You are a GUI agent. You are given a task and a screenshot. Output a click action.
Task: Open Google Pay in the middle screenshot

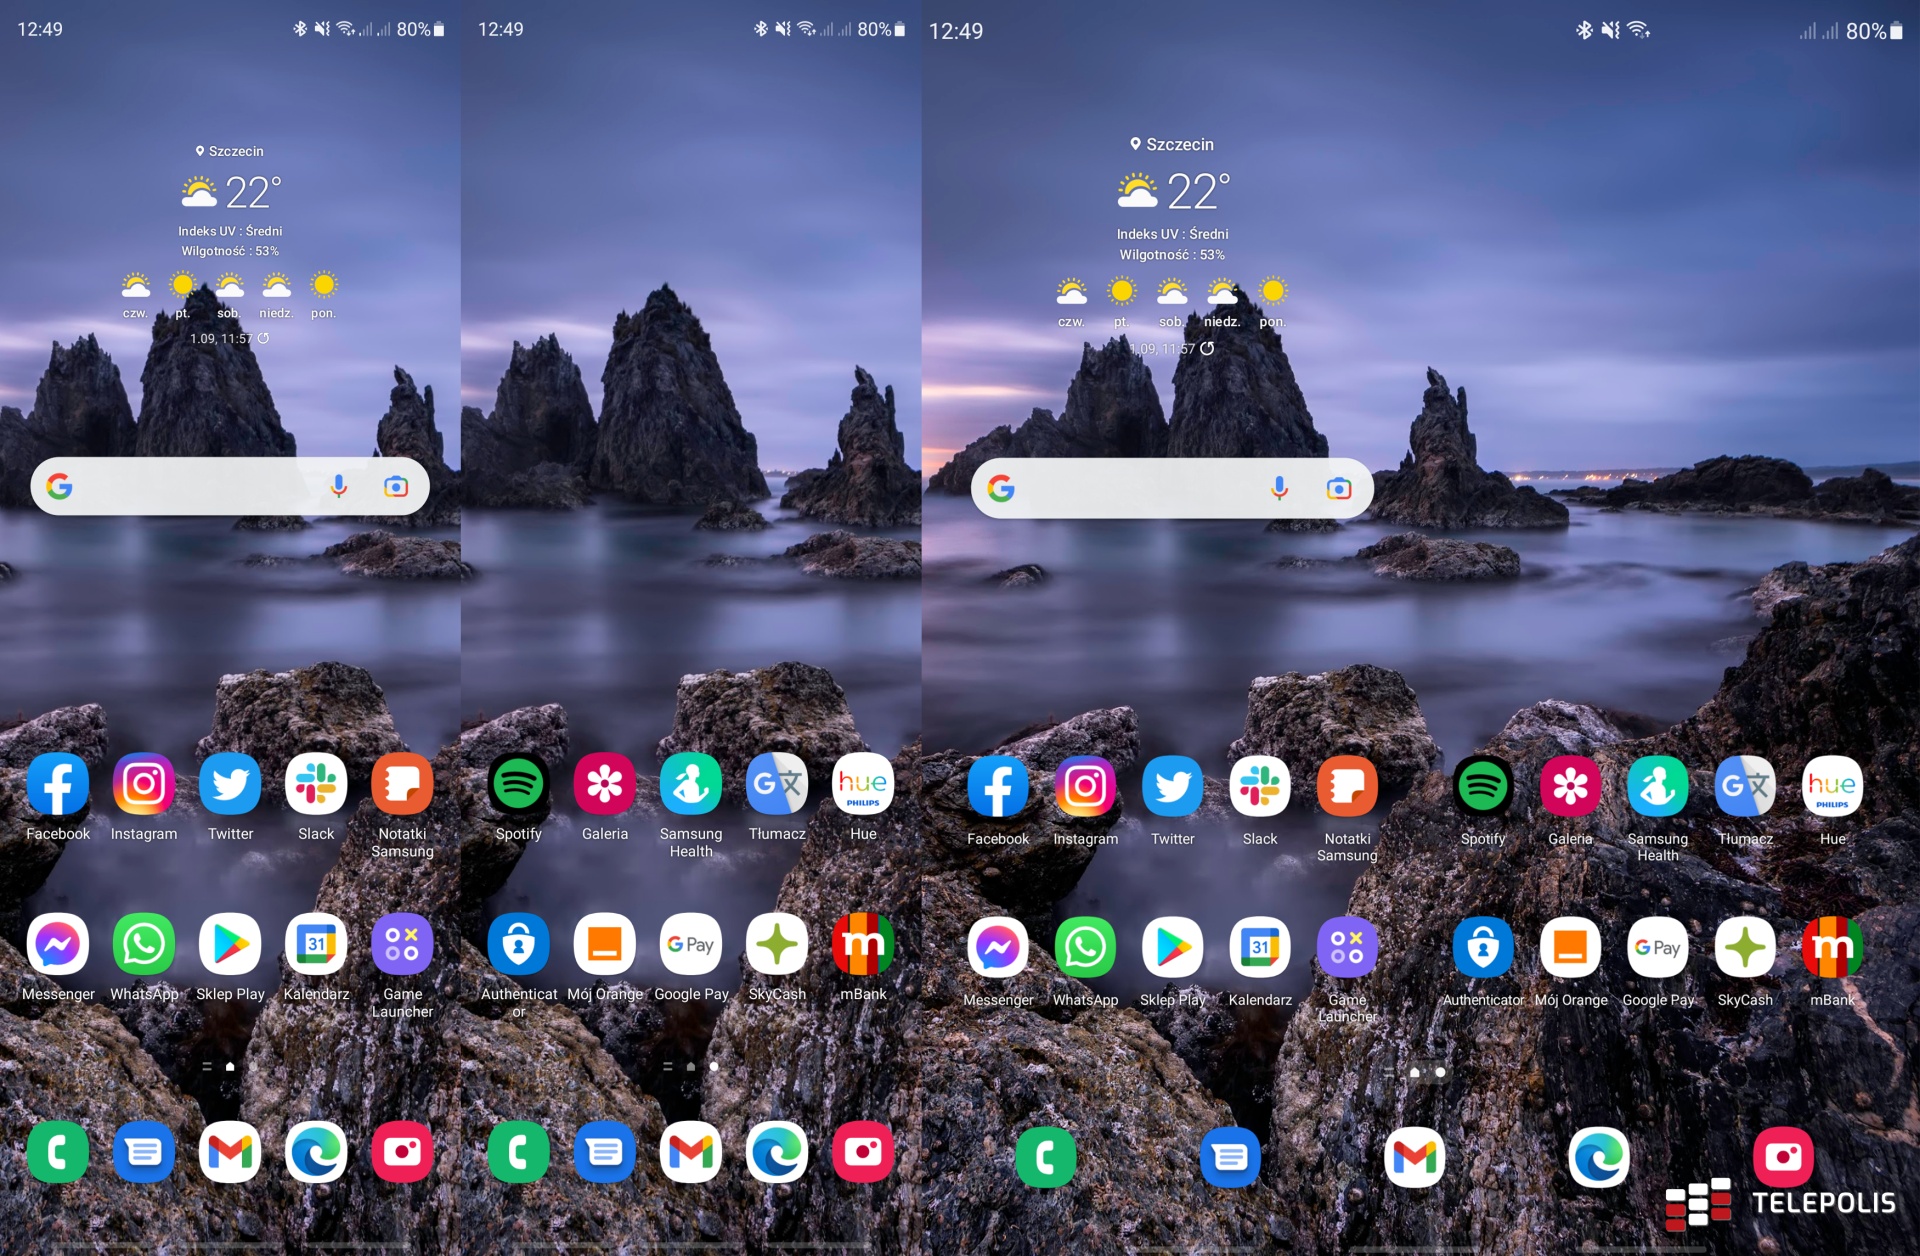[x=690, y=944]
